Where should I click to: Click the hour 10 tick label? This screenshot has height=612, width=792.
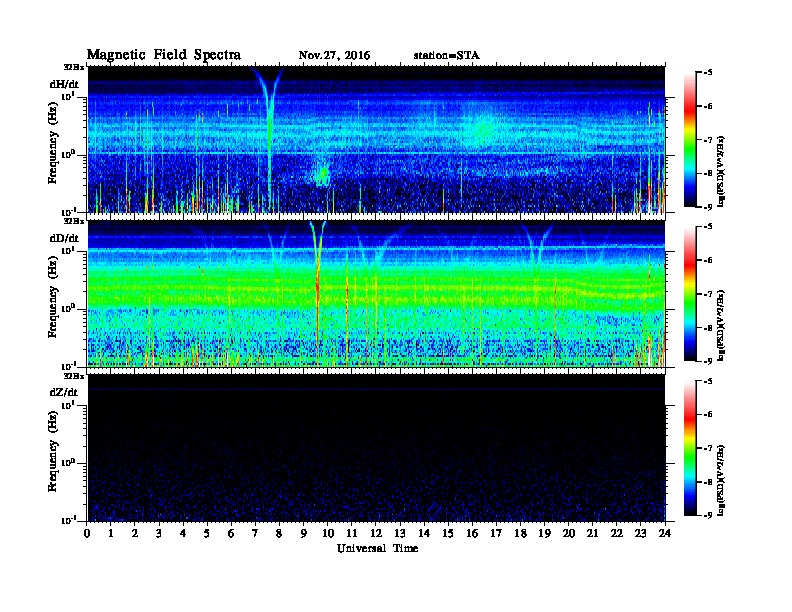327,534
